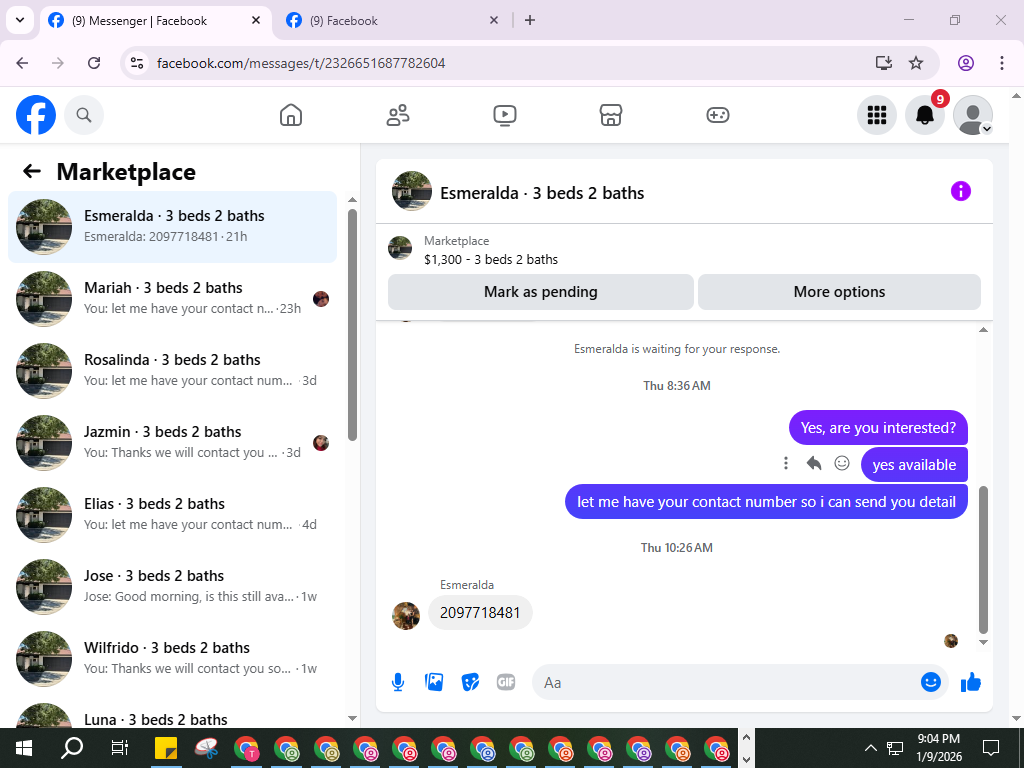Click the address bar URL
The height and width of the screenshot is (768, 1024).
point(301,63)
